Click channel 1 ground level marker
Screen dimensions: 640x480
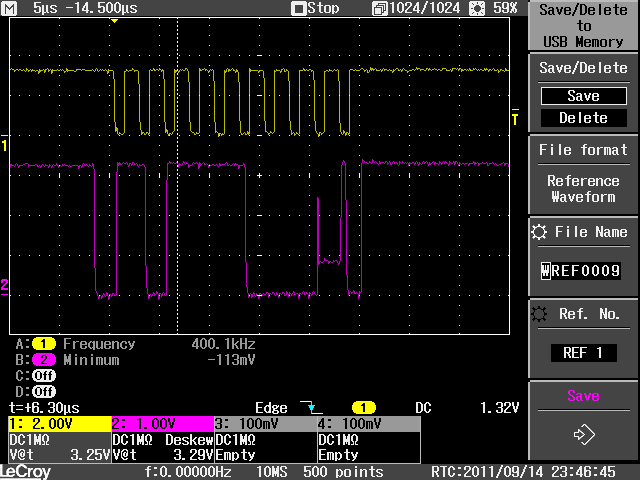(x=4, y=144)
